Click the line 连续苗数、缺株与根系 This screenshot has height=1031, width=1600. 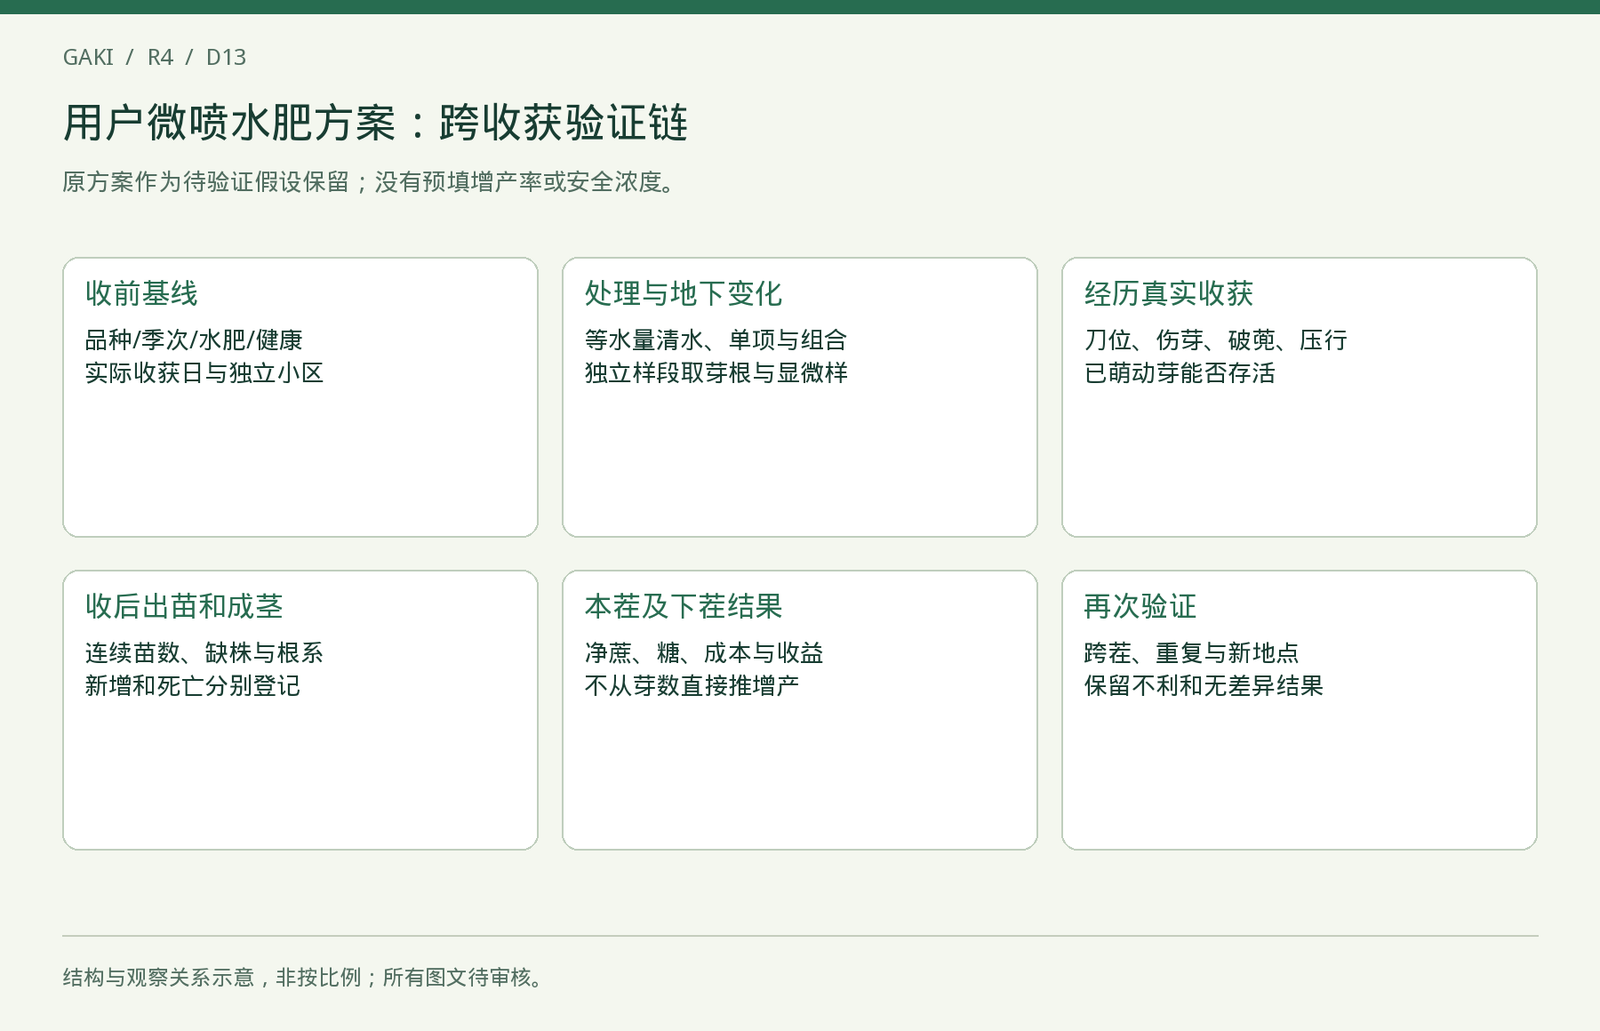204,653
